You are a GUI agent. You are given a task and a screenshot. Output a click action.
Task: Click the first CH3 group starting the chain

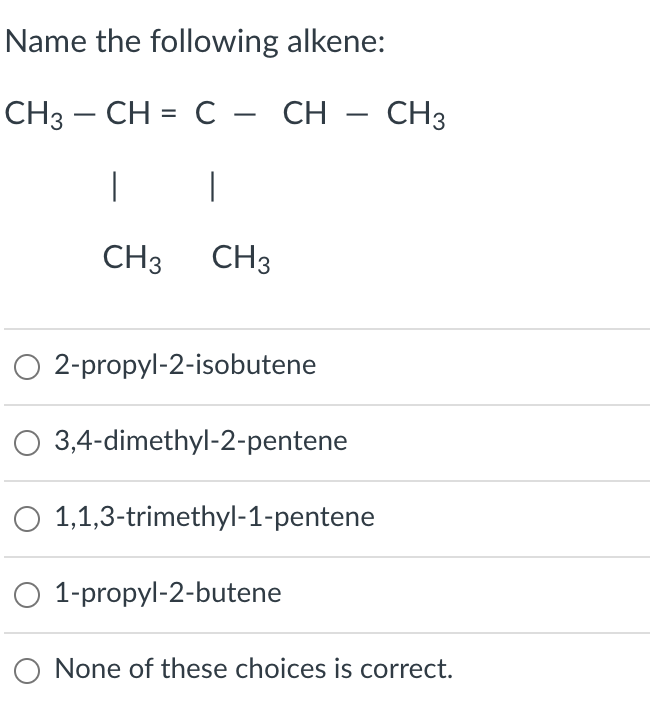34,115
